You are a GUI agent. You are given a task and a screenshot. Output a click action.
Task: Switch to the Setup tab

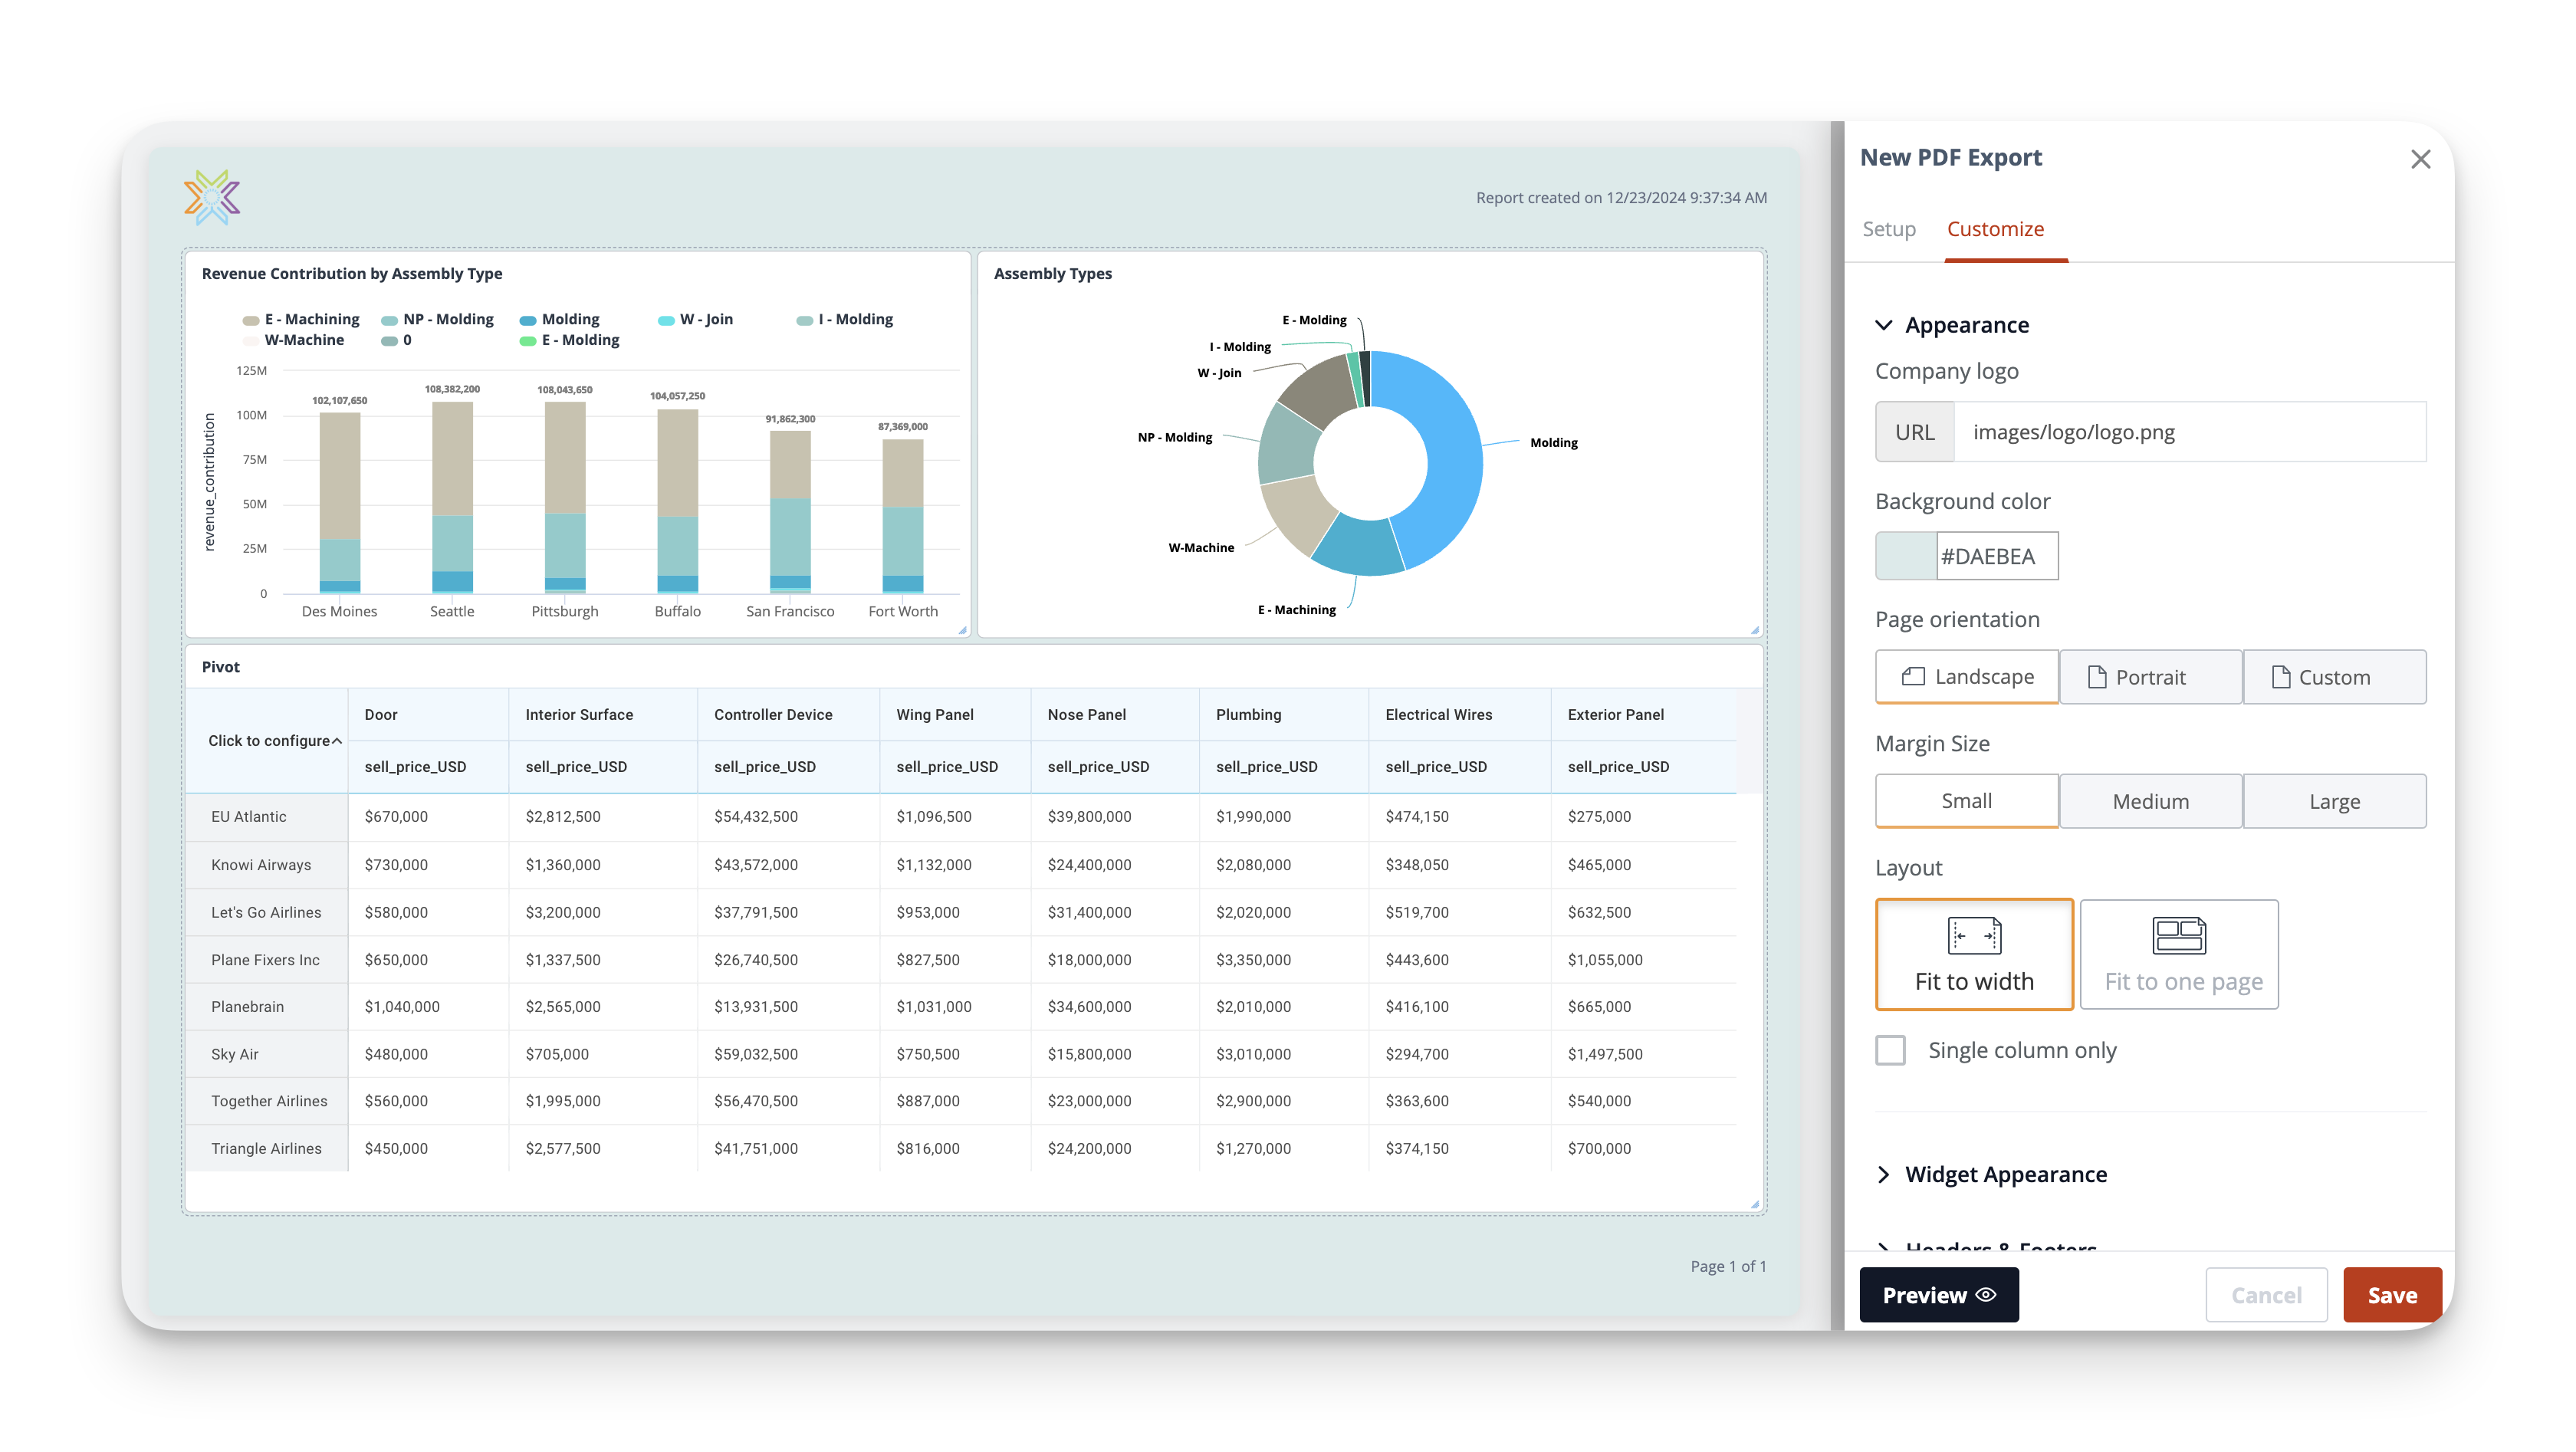point(1888,229)
